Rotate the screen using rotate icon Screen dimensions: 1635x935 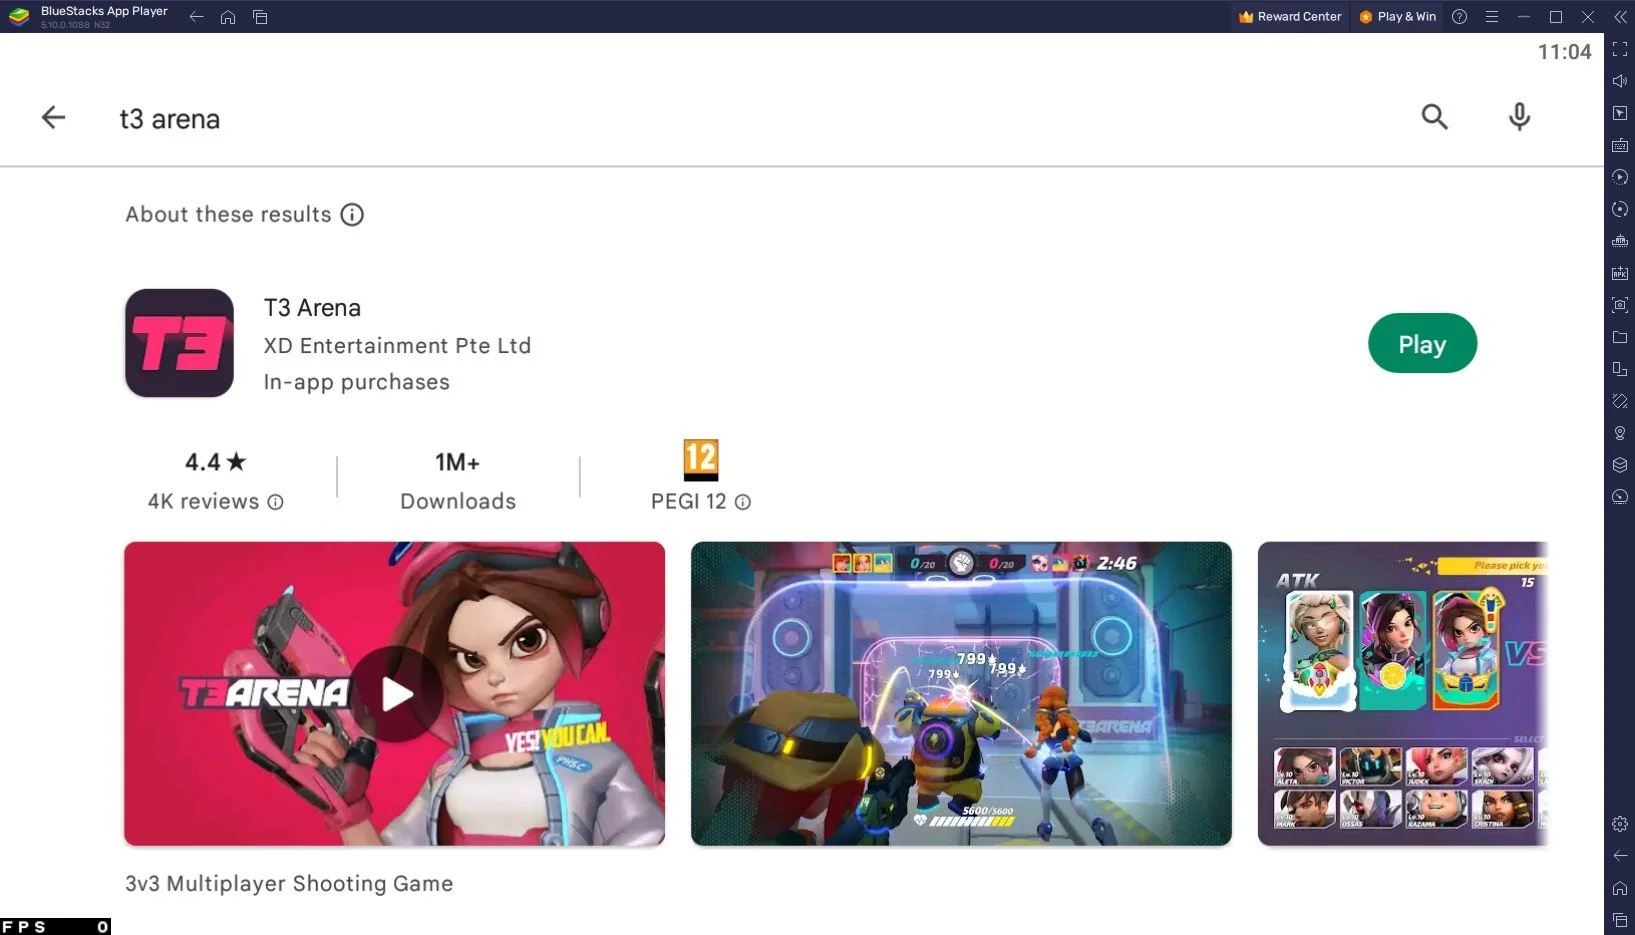click(1620, 401)
